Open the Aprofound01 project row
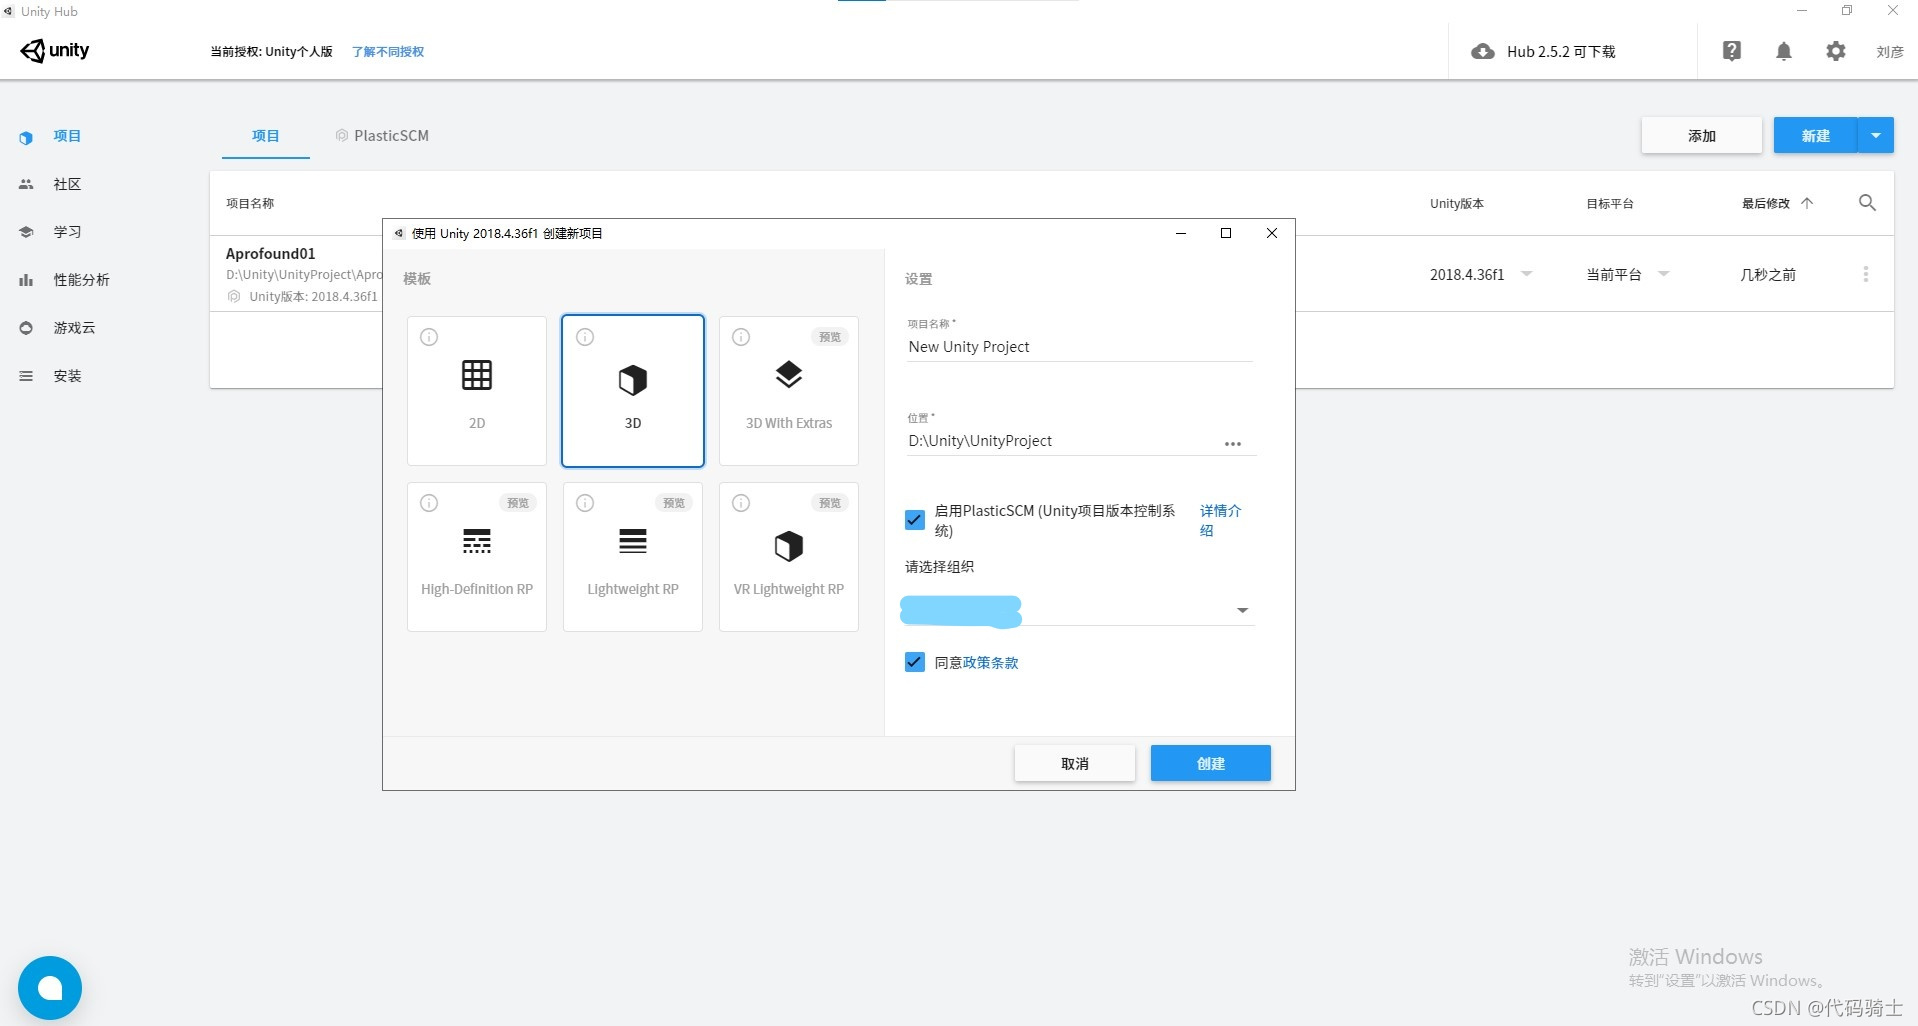Viewport: 1918px width, 1026px height. 1052,274
